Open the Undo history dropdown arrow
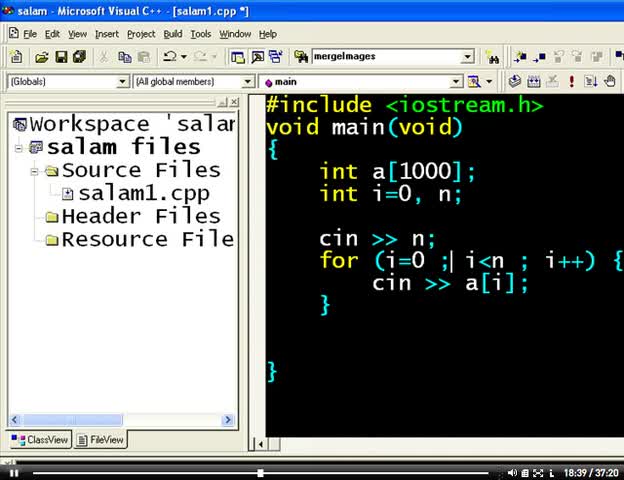Image resolution: width=624 pixels, height=480 pixels. (184, 57)
